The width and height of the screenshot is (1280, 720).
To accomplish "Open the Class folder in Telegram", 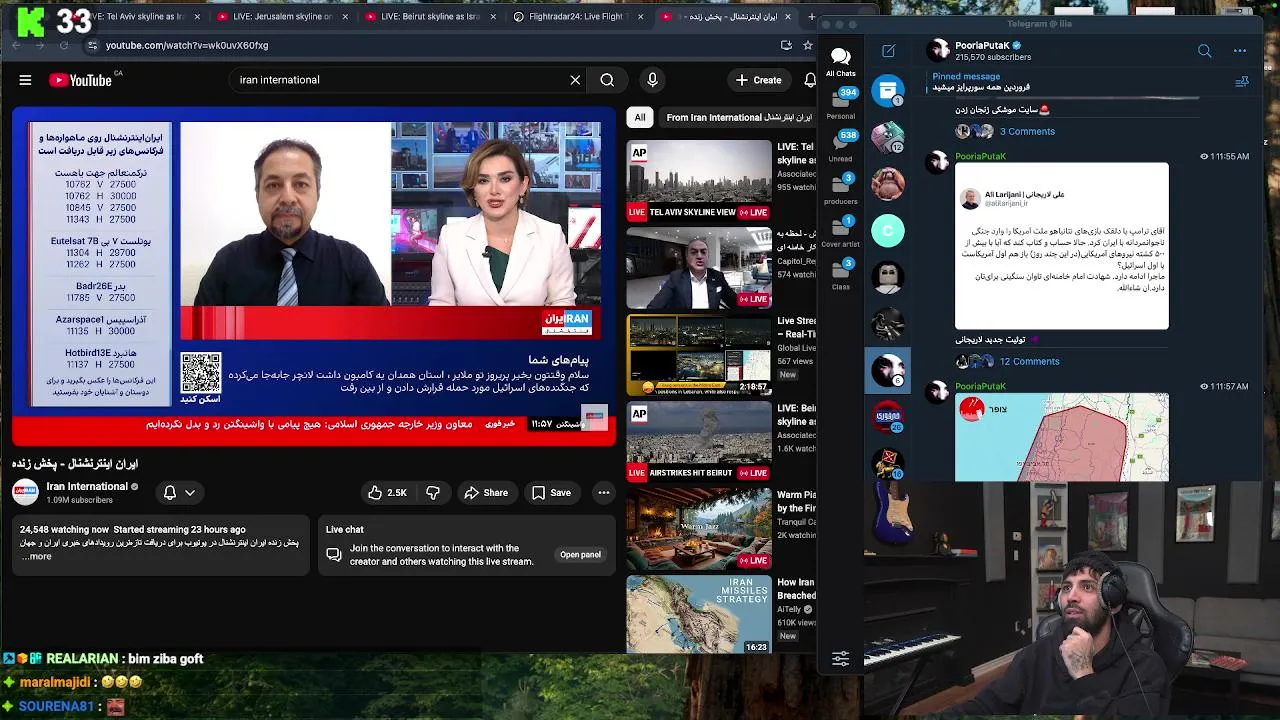I will (x=840, y=273).
